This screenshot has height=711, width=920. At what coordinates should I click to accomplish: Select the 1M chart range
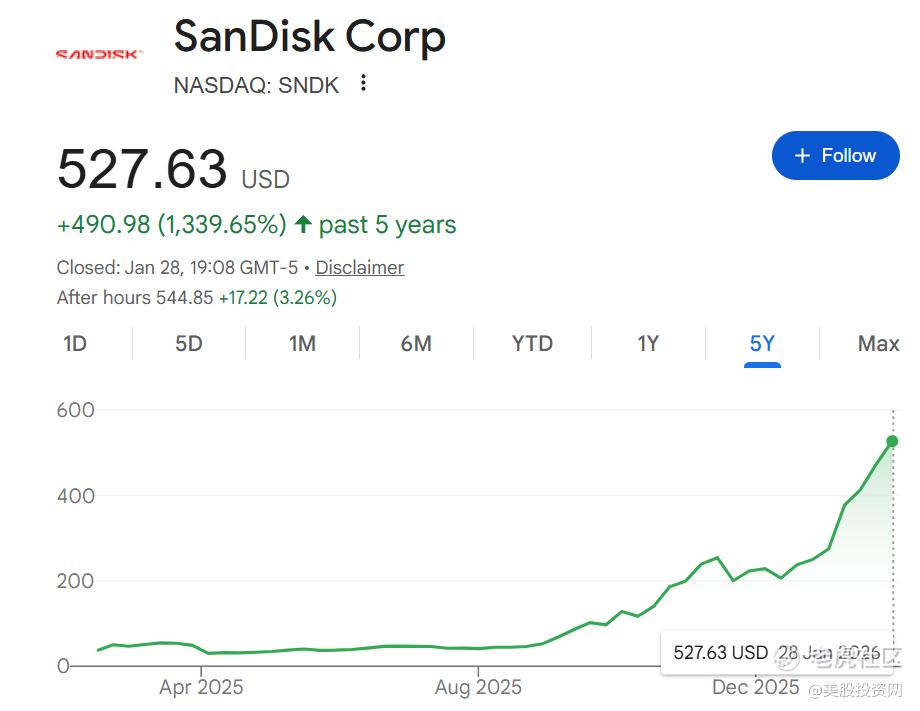[302, 344]
